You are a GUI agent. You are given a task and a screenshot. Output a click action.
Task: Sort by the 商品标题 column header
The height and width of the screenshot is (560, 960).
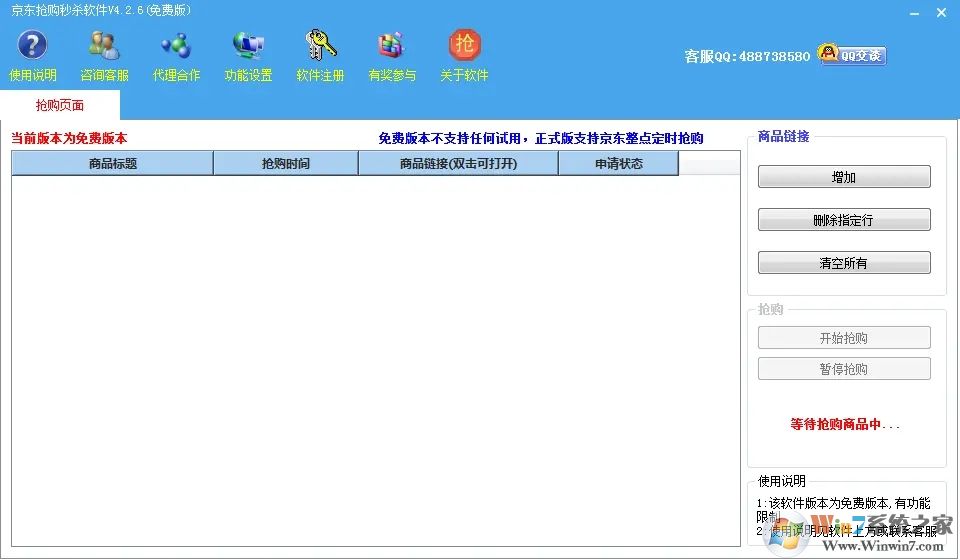tap(112, 164)
